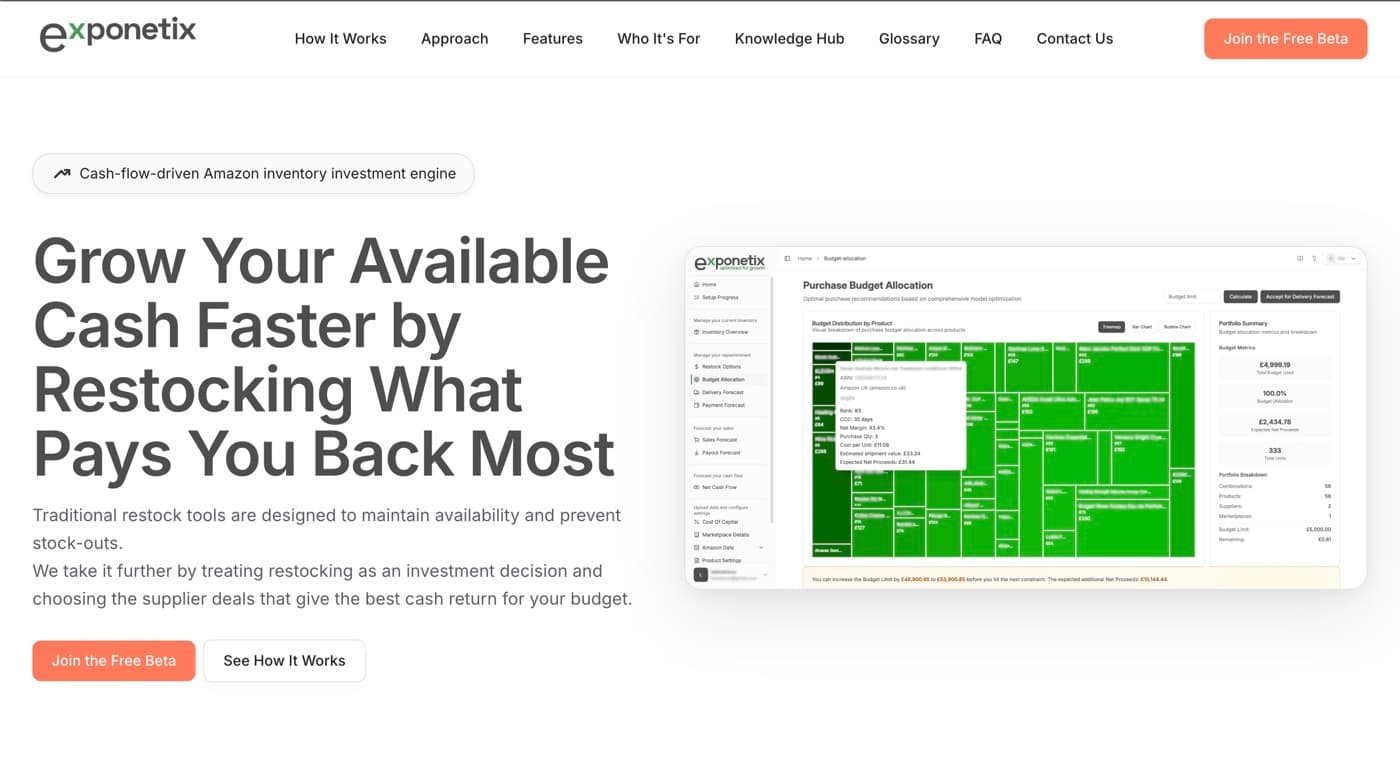
Task: Expand the user account switcher chevrons in the sidebar
Action: [x=765, y=575]
